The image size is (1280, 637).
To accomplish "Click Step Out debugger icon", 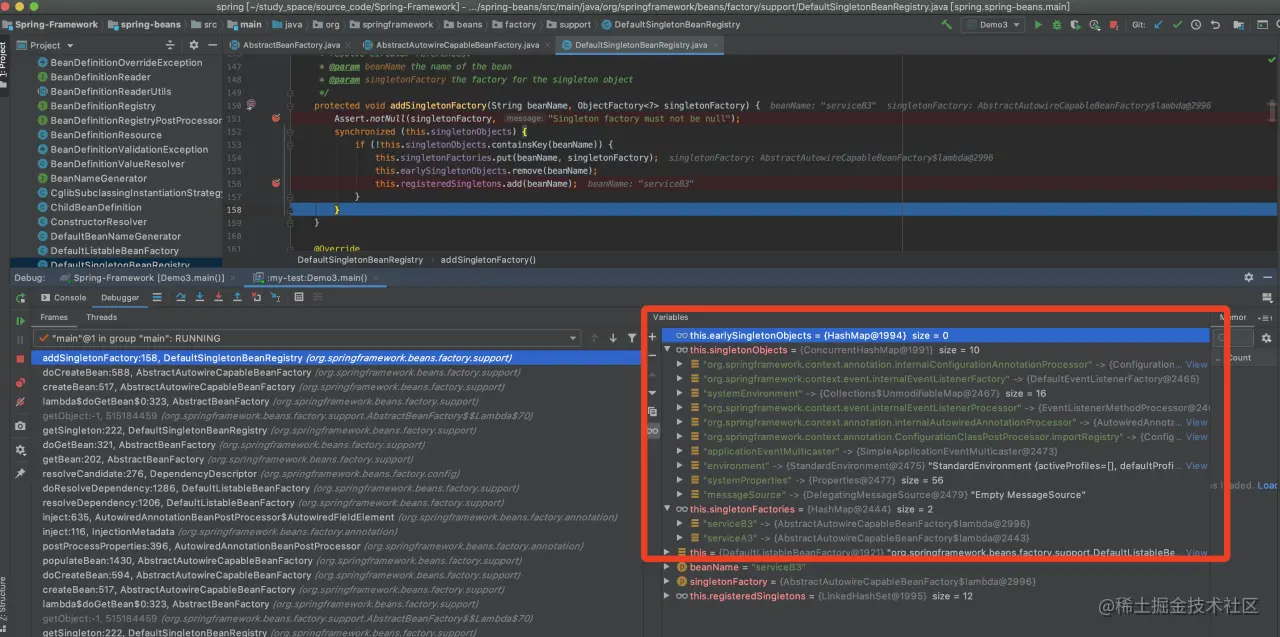I will tap(237, 297).
